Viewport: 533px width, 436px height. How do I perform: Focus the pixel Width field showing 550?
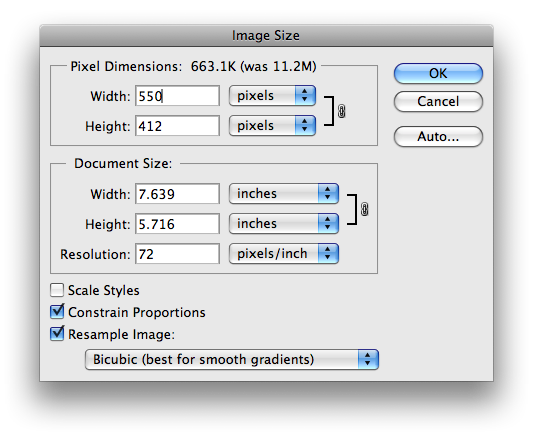pos(177,96)
